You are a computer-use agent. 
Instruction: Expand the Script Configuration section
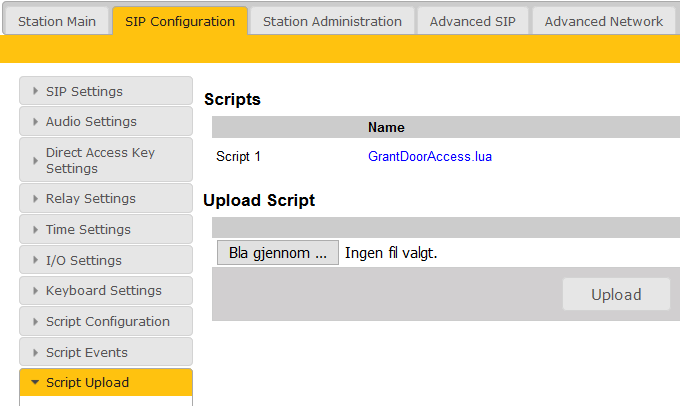(x=106, y=321)
